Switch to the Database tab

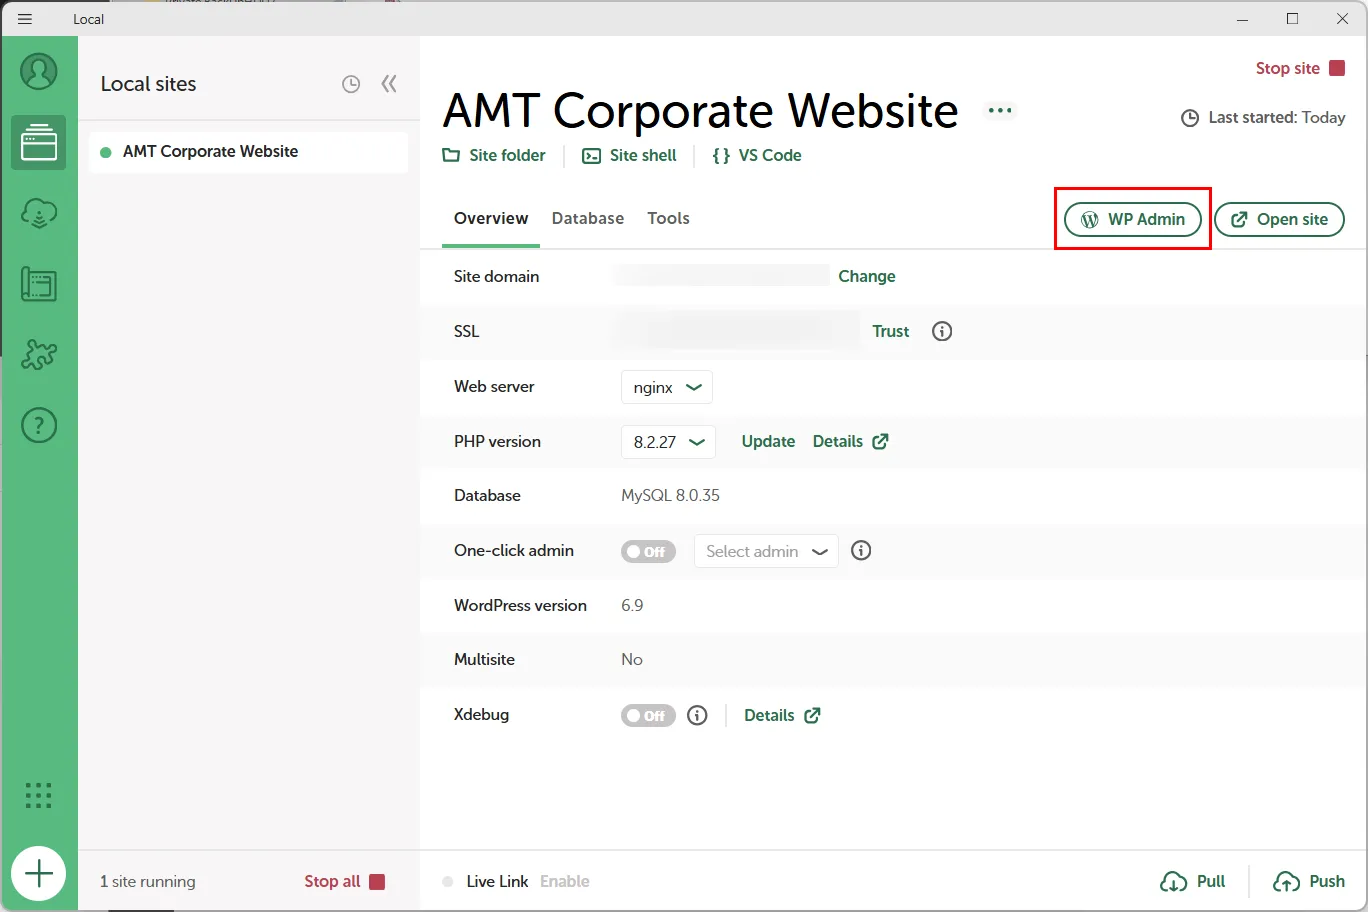tap(587, 218)
